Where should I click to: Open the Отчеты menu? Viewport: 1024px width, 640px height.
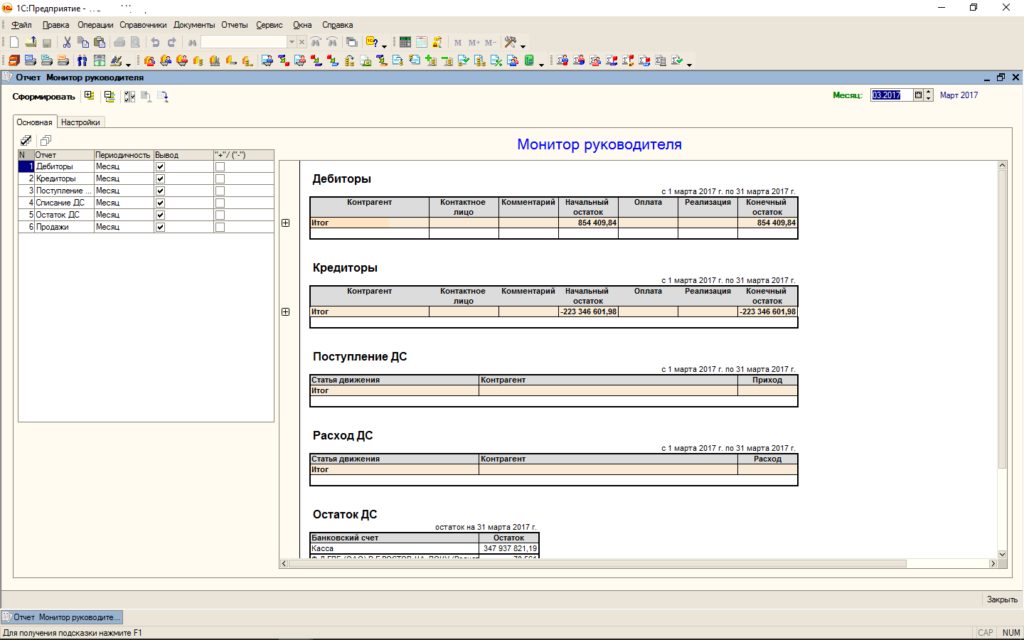tap(234, 24)
